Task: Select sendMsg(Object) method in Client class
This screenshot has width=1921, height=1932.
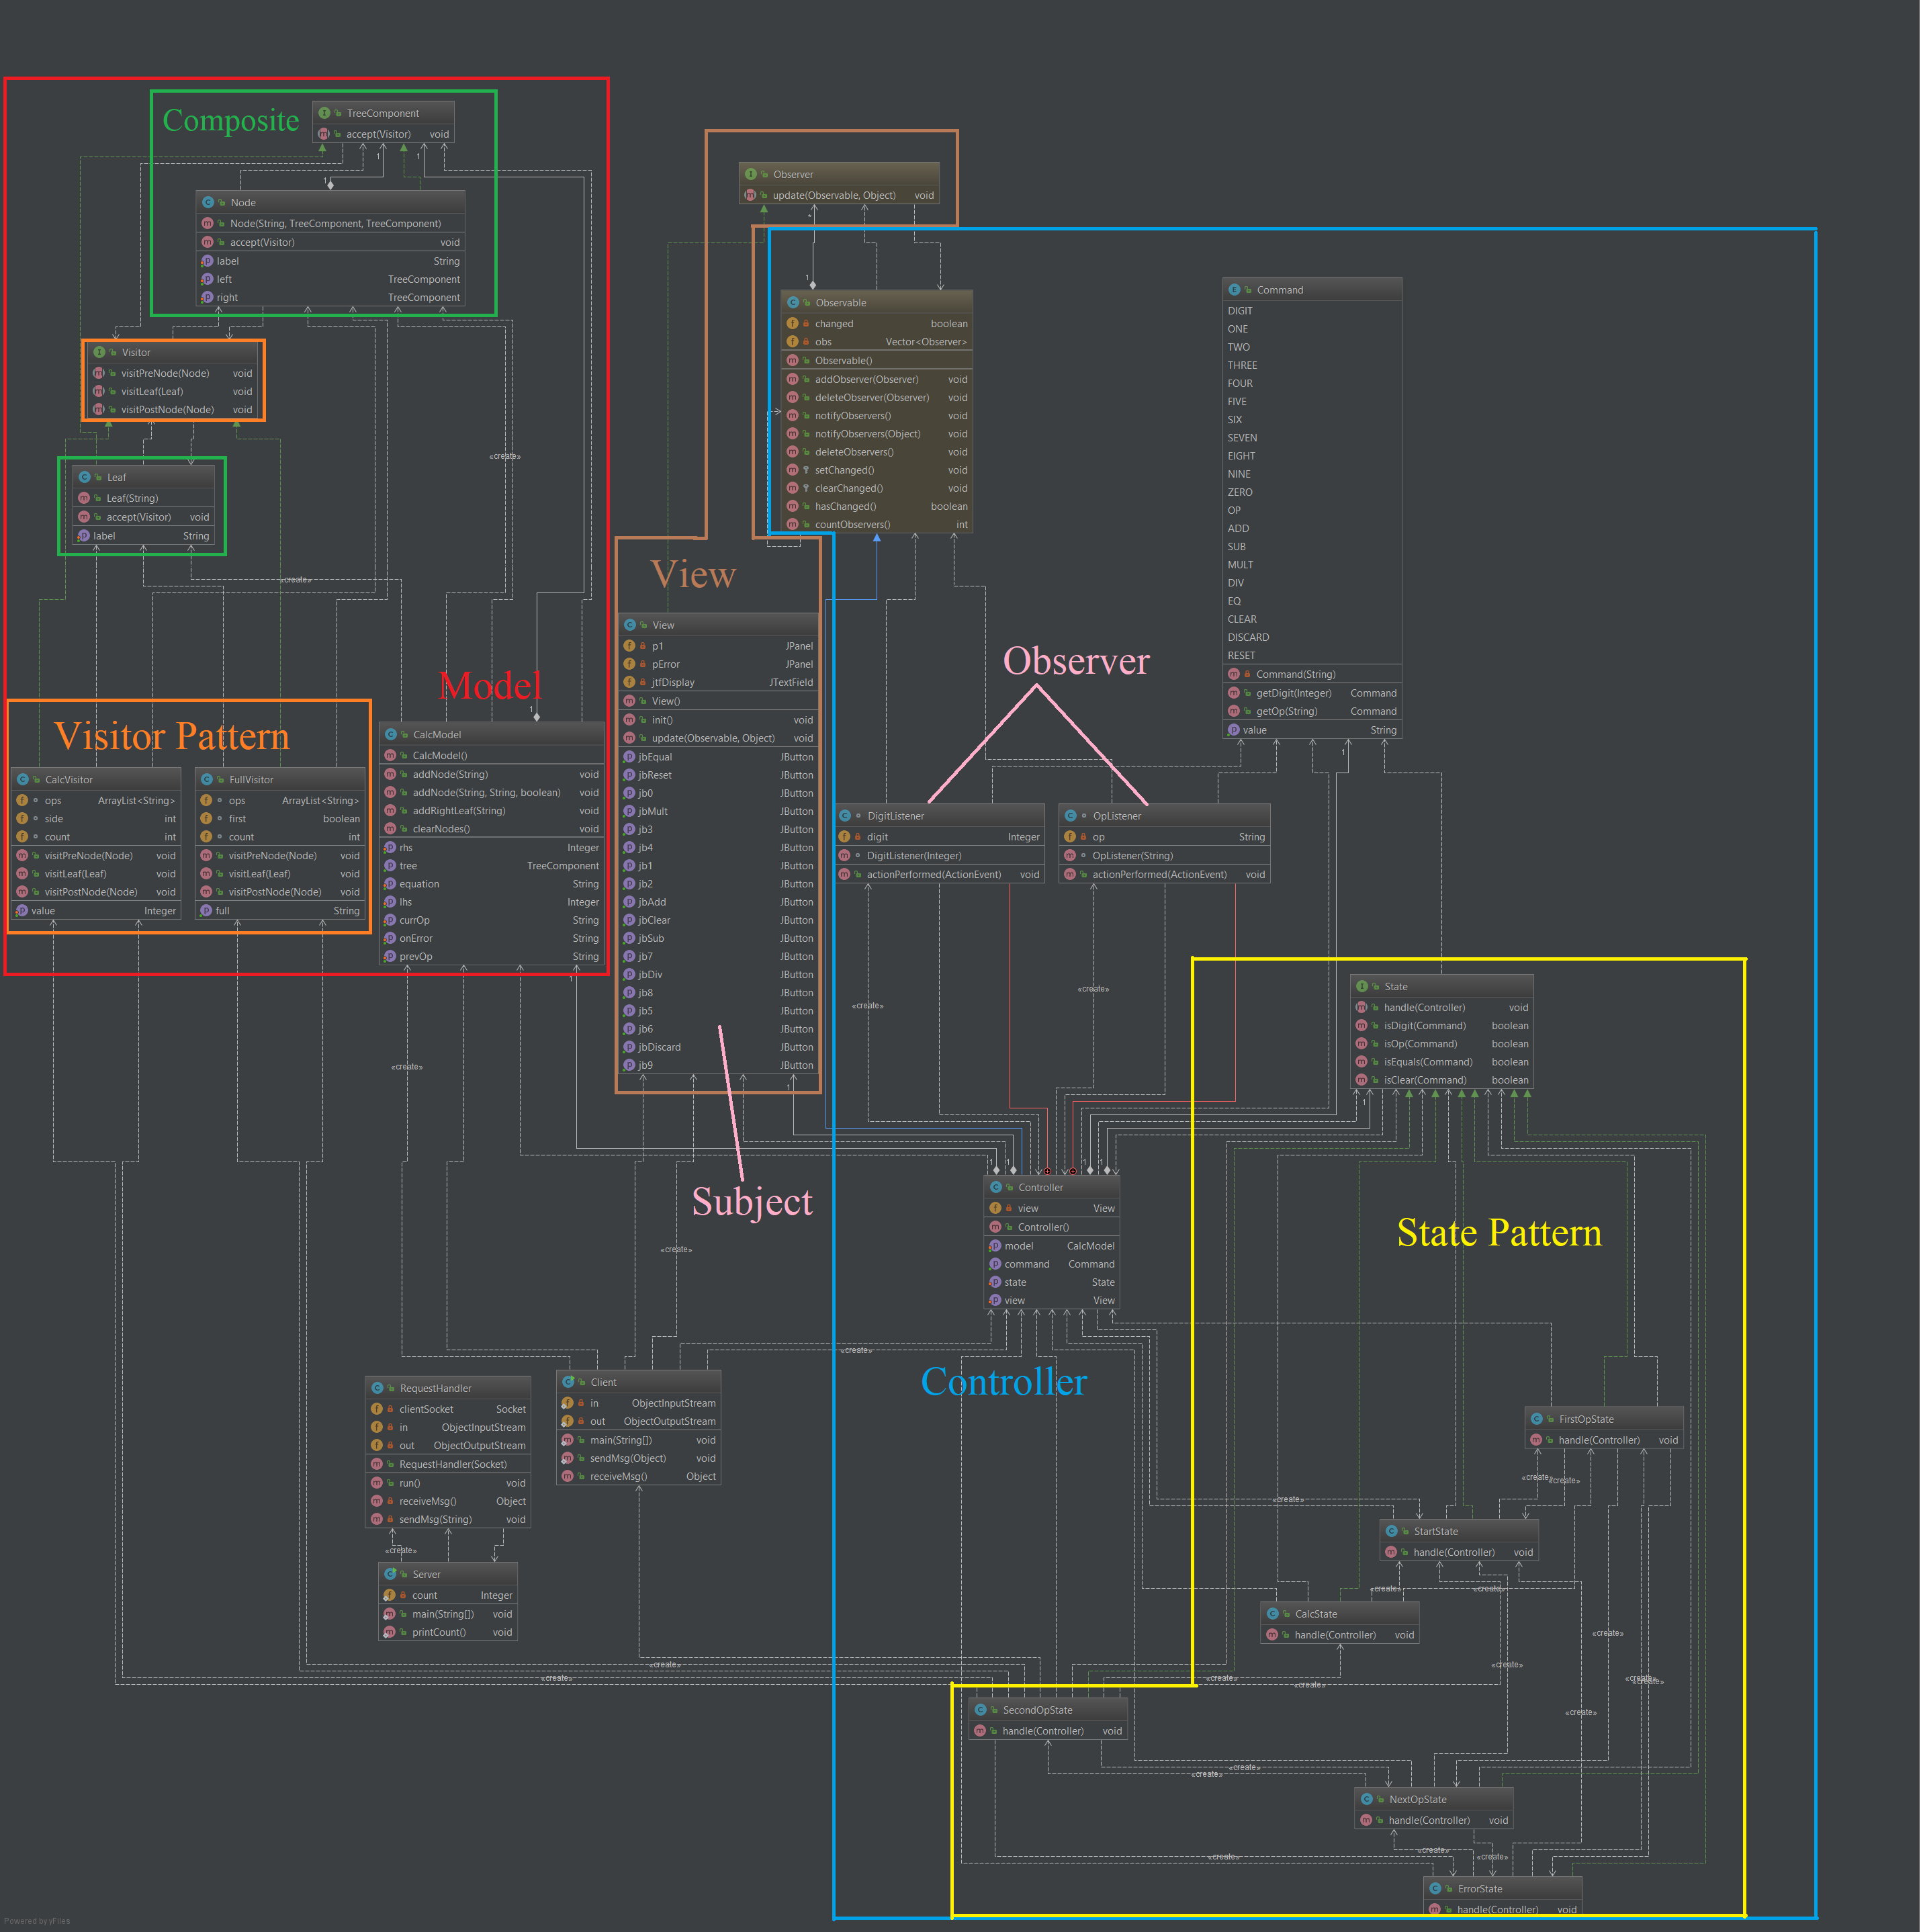Action: [628, 1459]
